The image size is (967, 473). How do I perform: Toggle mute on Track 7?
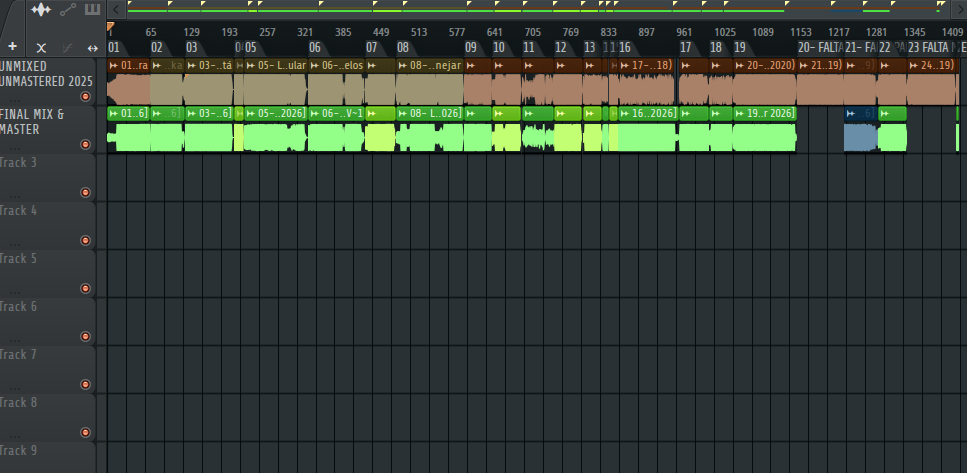[x=86, y=384]
